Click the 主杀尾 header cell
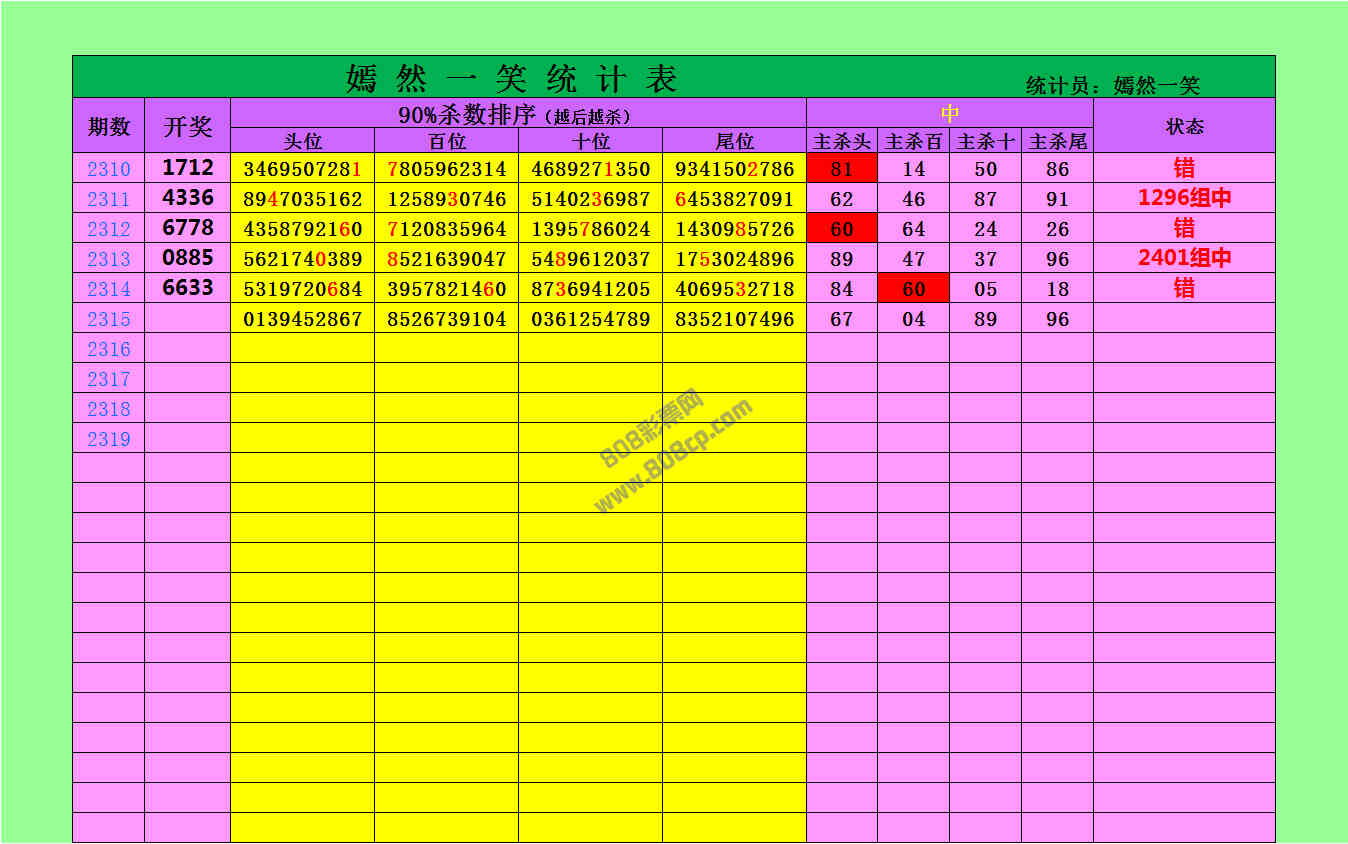 click(1057, 142)
